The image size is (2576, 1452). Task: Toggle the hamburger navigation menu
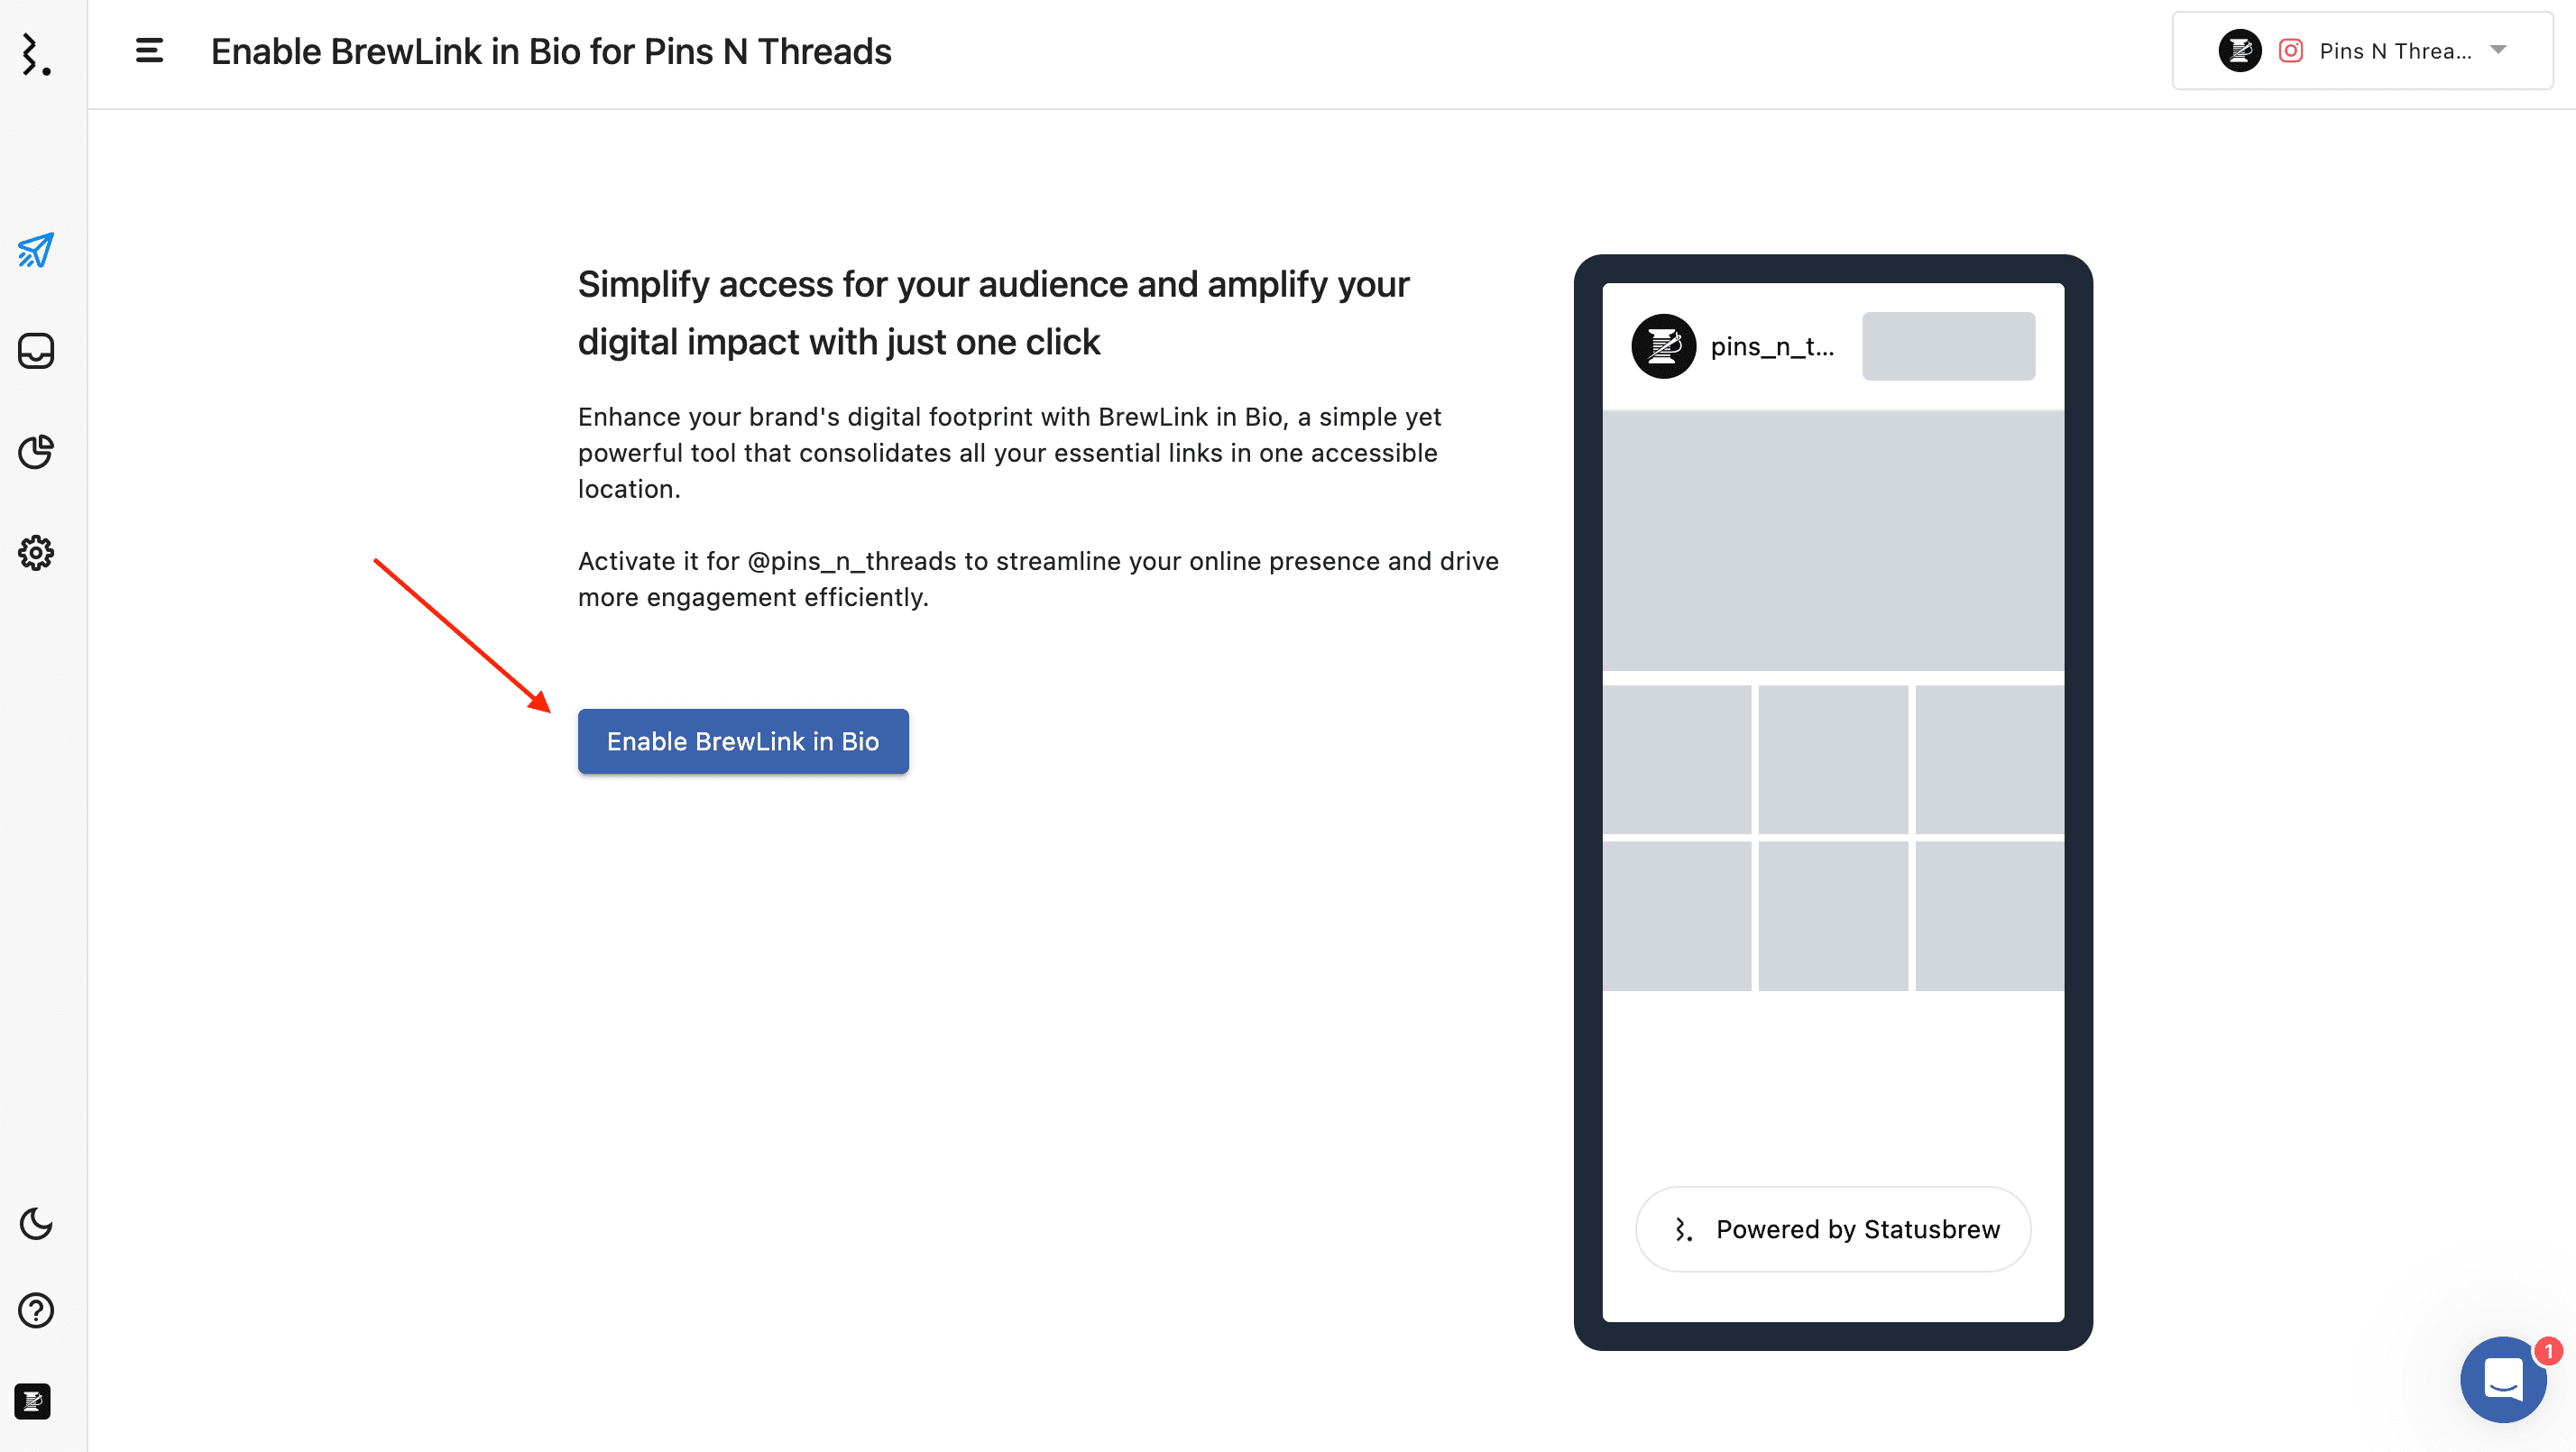[149, 51]
